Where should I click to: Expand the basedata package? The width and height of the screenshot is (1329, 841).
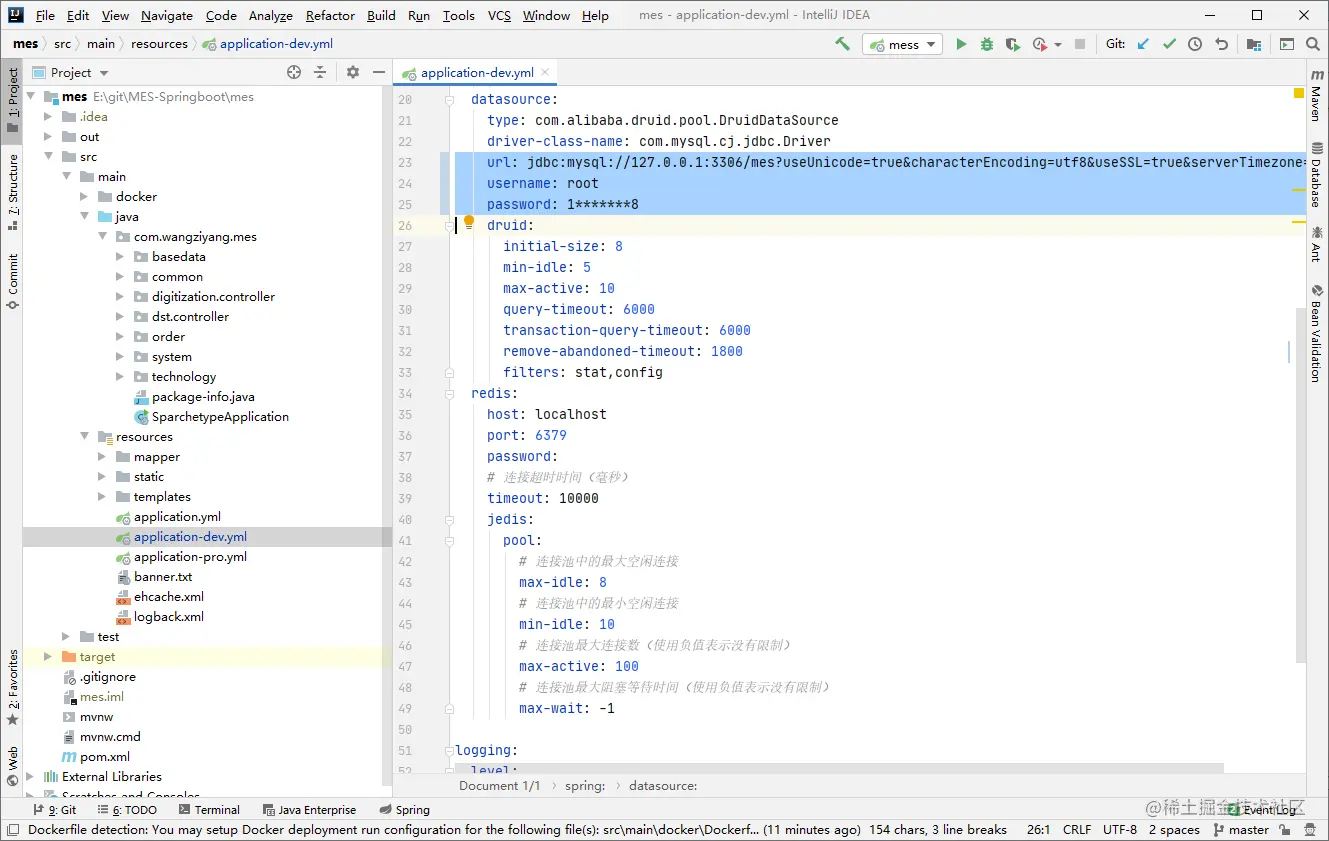click(121, 257)
